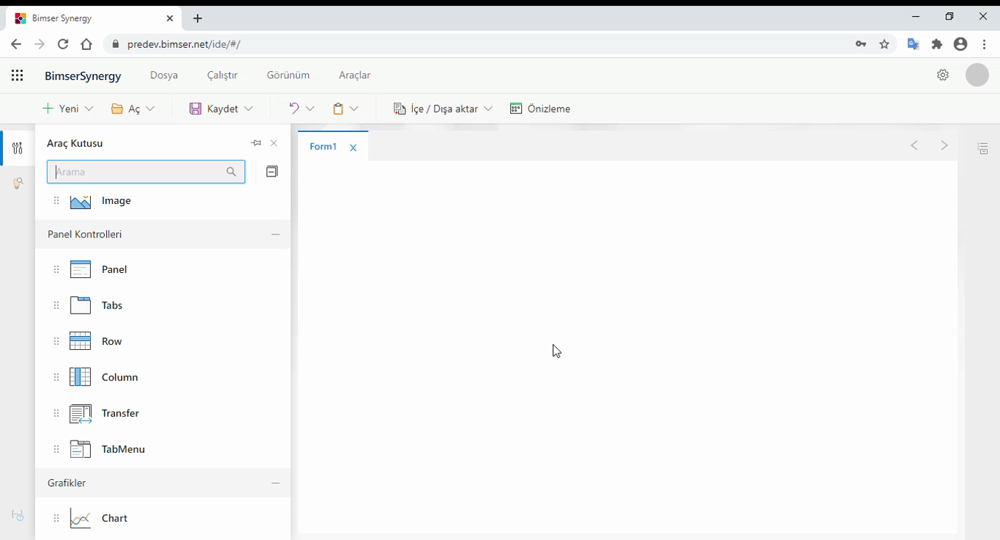
Task: Expand the Kaydet dropdown
Action: tap(248, 109)
